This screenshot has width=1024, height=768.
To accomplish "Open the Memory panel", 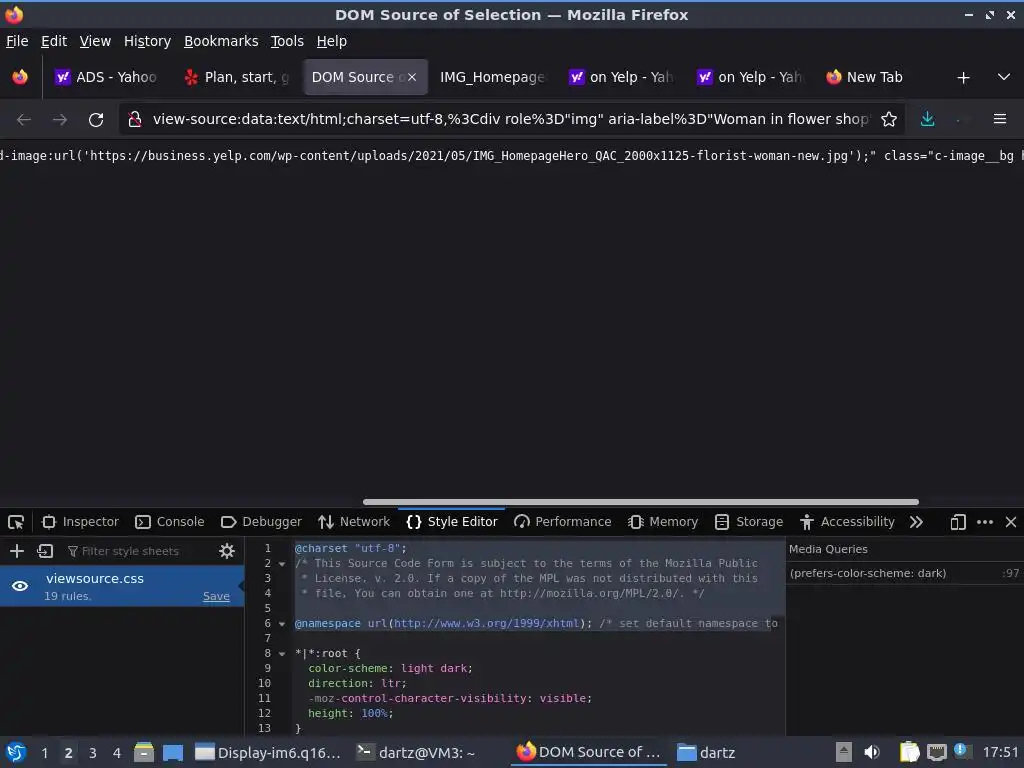I will (x=663, y=522).
